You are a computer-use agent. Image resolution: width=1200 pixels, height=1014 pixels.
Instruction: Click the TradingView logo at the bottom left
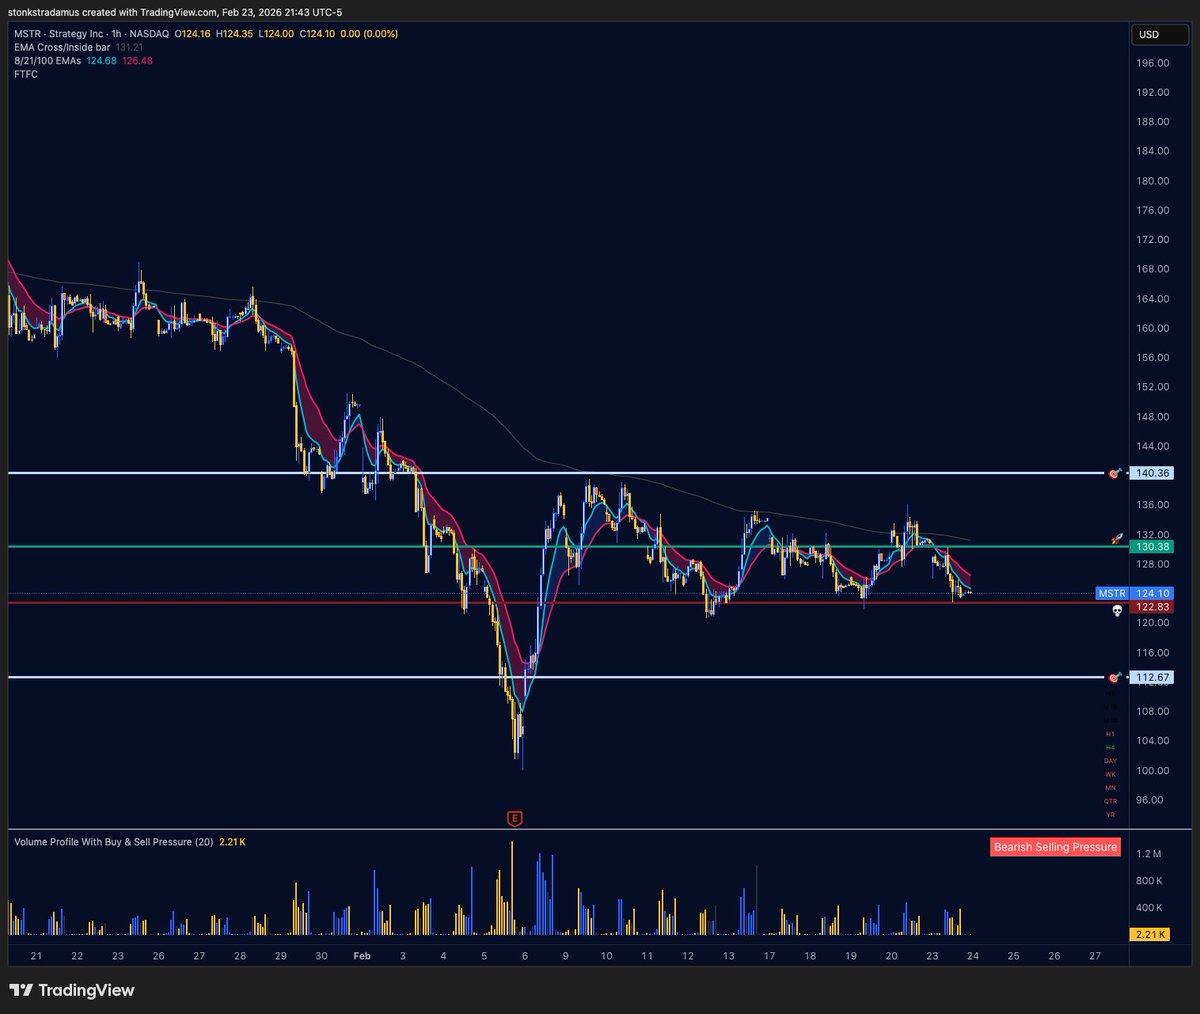pos(72,990)
